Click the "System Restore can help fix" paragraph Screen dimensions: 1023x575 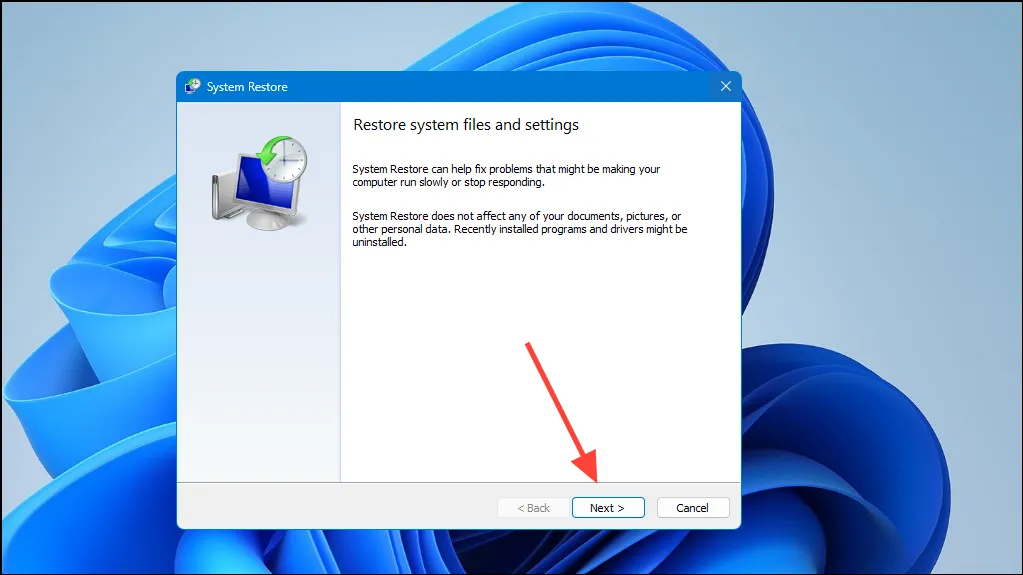(x=506, y=176)
